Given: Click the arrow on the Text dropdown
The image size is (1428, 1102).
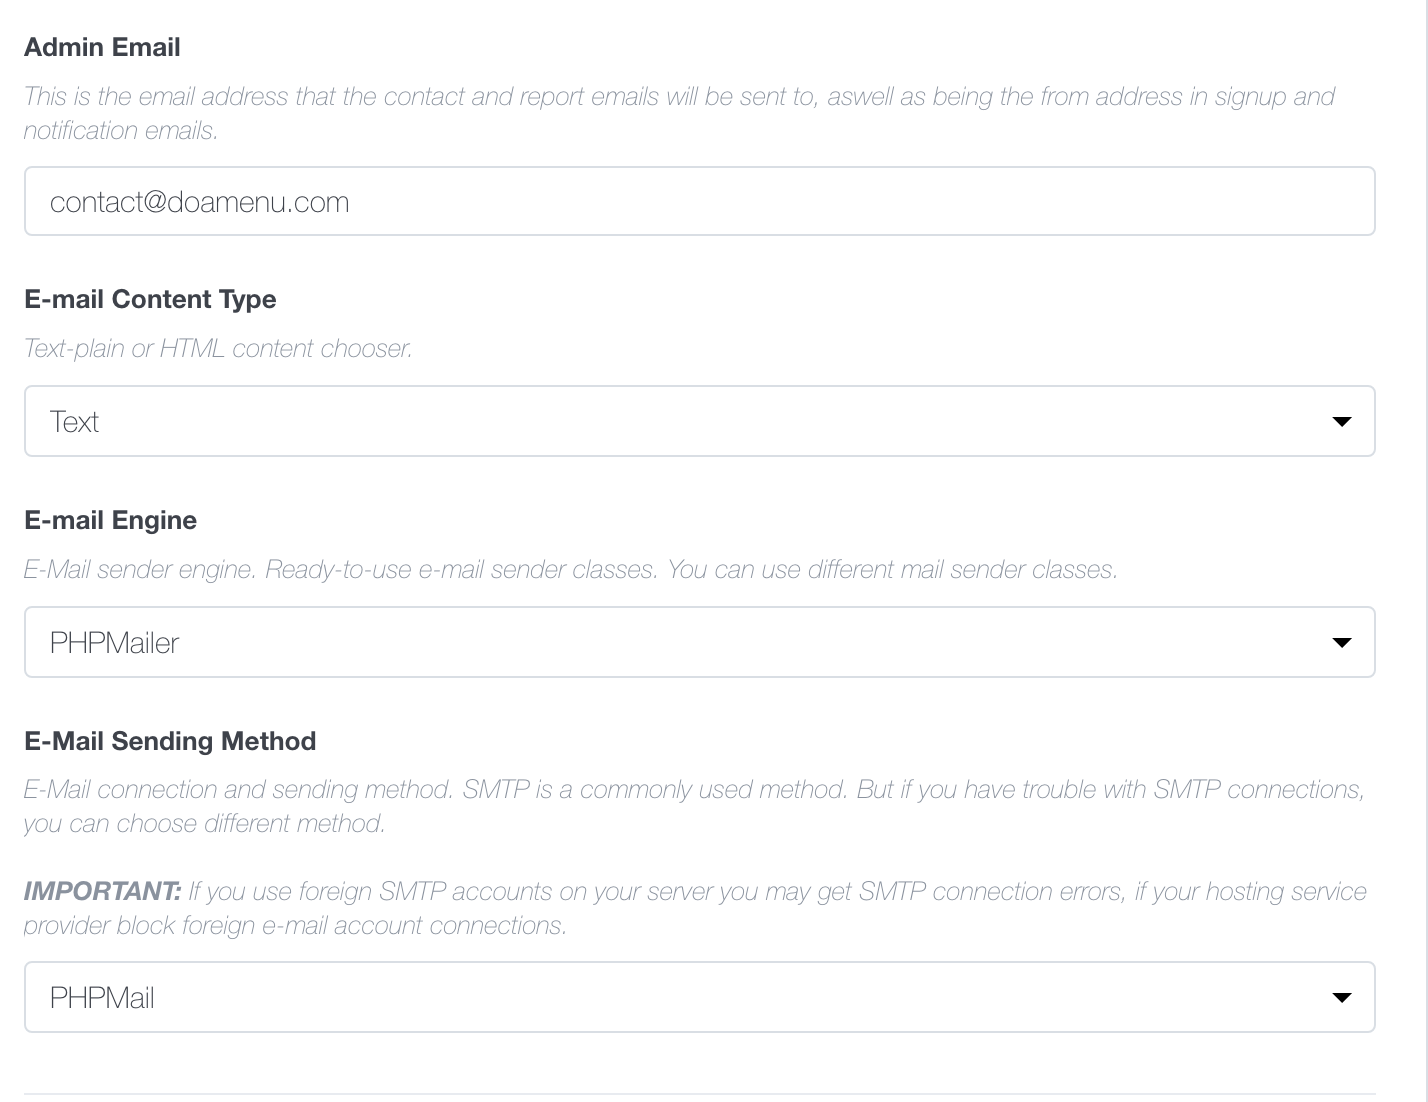Looking at the screenshot, I should (x=1342, y=421).
